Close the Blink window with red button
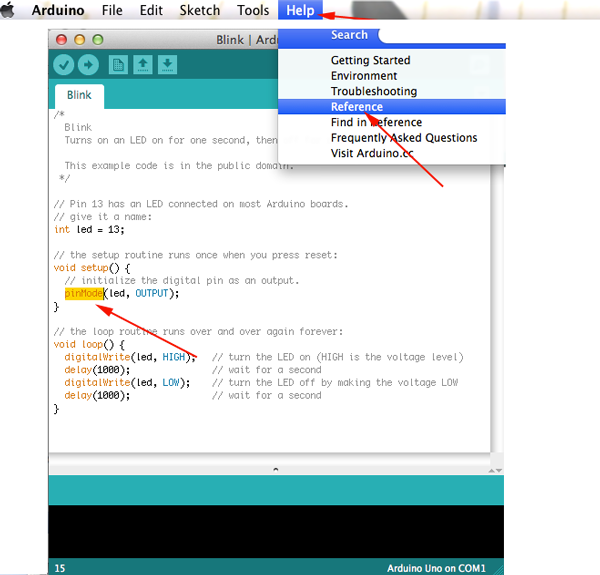The width and height of the screenshot is (600, 575). coord(61,39)
